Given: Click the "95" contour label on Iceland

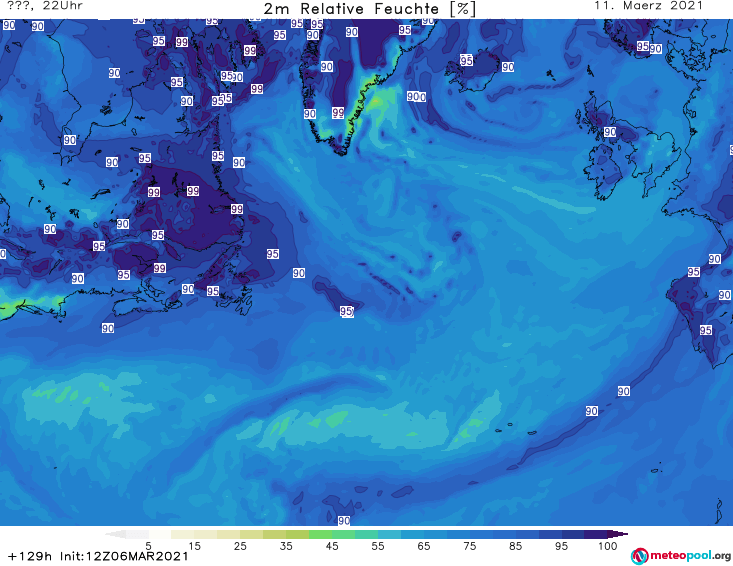Looking at the screenshot, I should click(x=466, y=61).
